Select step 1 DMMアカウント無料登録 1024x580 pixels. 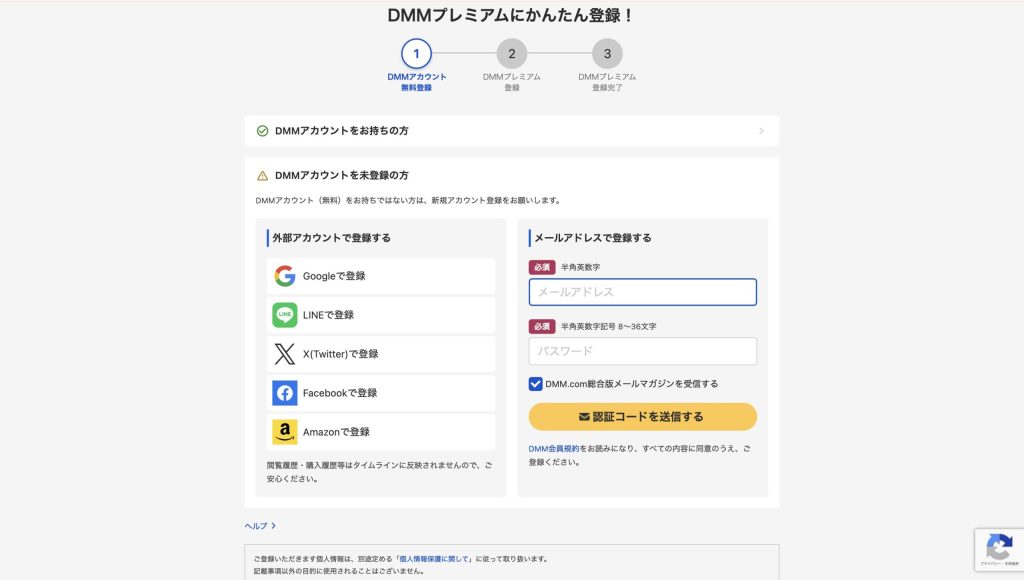point(416,54)
